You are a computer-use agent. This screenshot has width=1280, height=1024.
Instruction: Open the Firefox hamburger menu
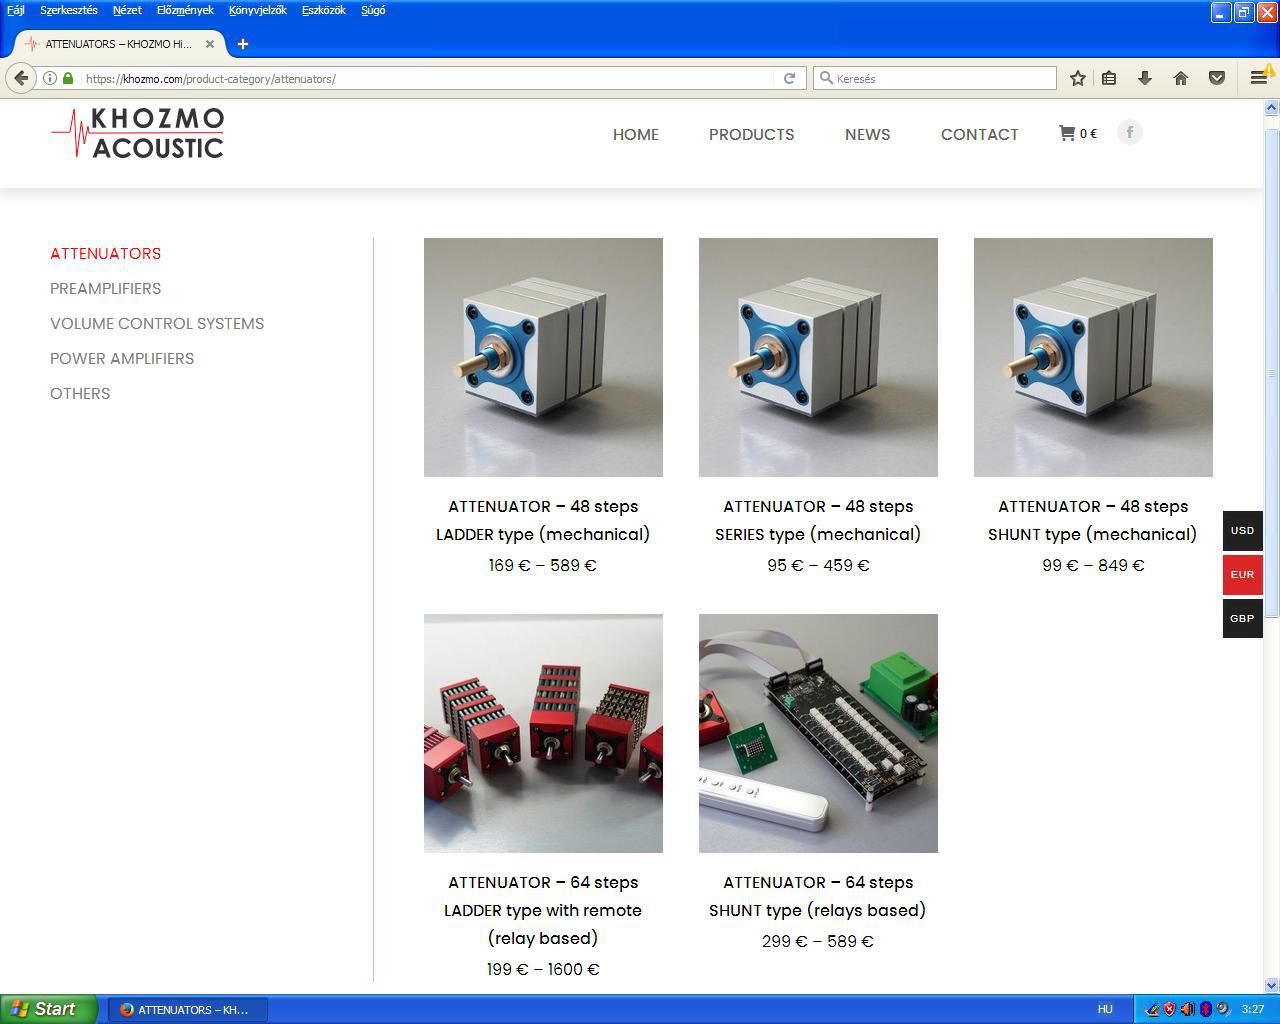point(1259,78)
